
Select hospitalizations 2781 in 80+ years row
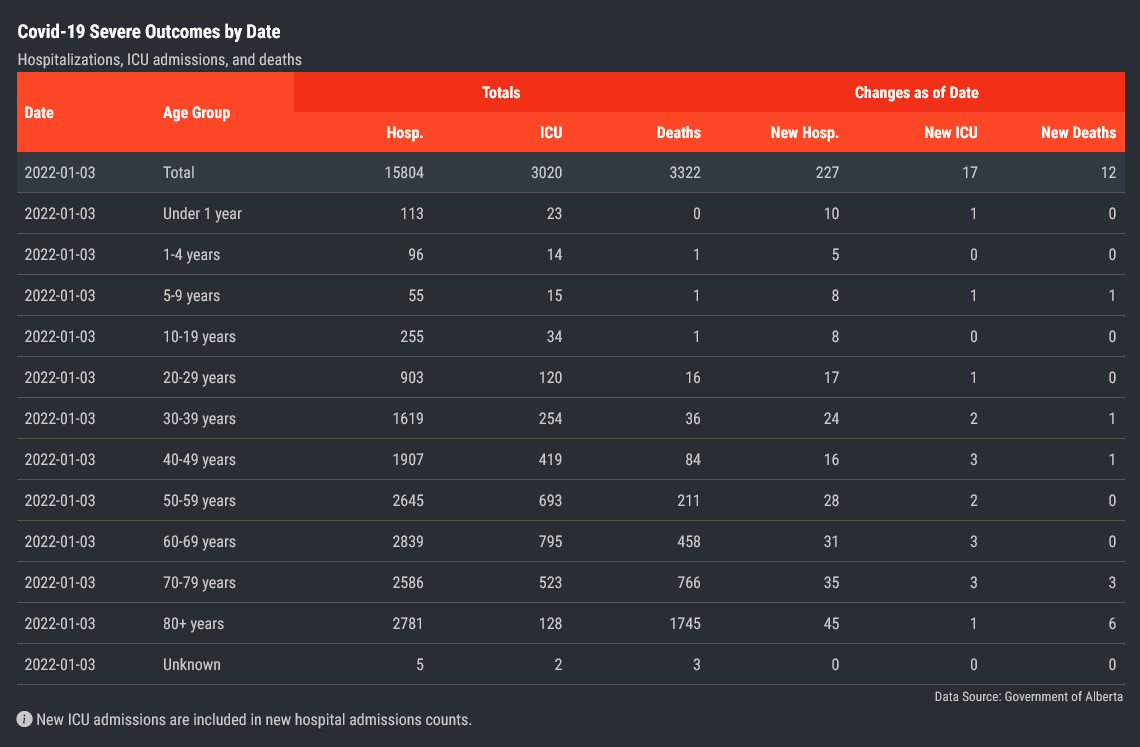pyautogui.click(x=408, y=623)
